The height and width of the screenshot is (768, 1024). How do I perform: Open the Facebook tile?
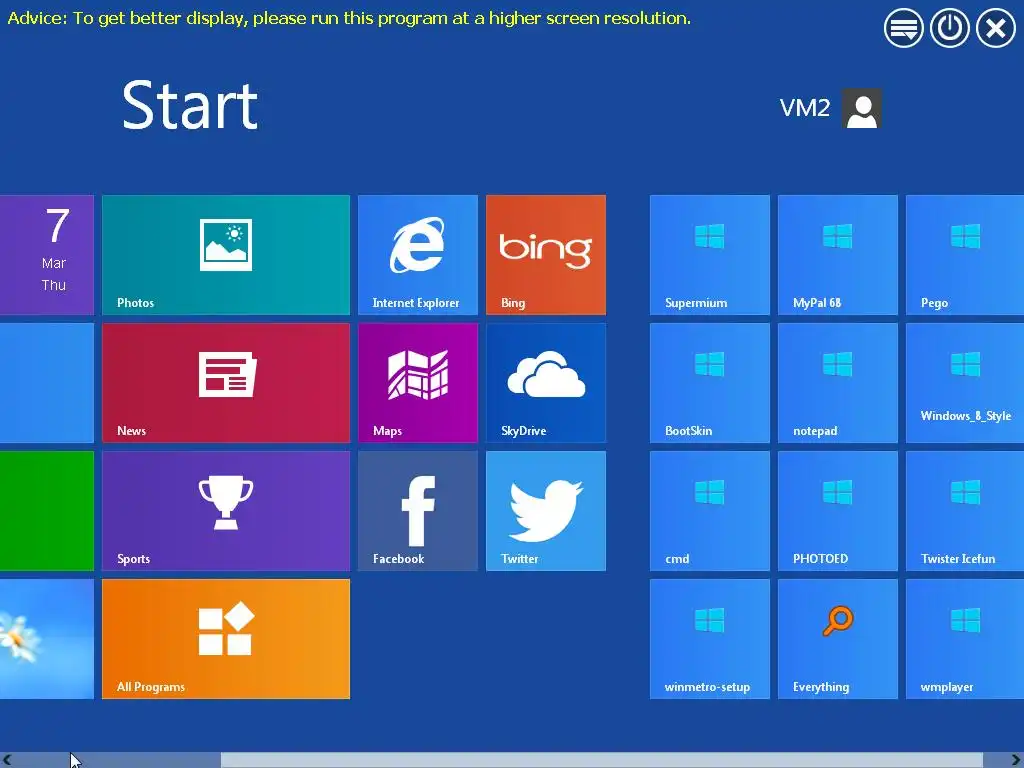(x=418, y=511)
